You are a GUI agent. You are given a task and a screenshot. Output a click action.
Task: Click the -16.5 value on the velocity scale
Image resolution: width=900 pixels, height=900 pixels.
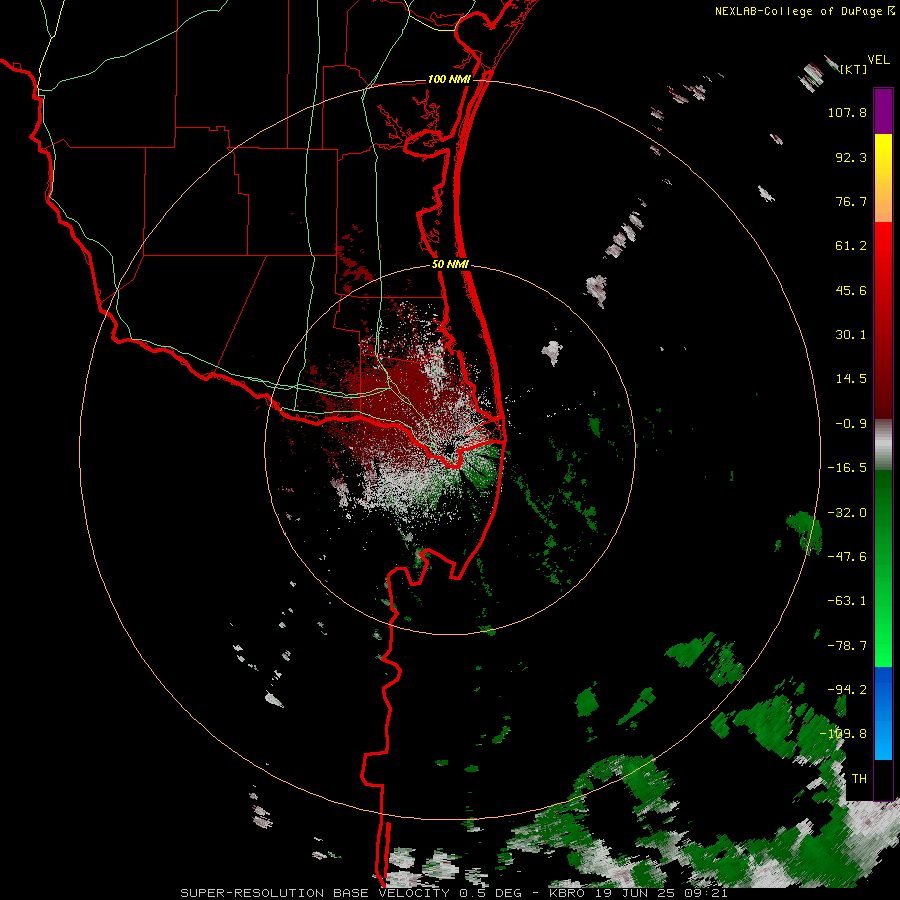(x=847, y=468)
